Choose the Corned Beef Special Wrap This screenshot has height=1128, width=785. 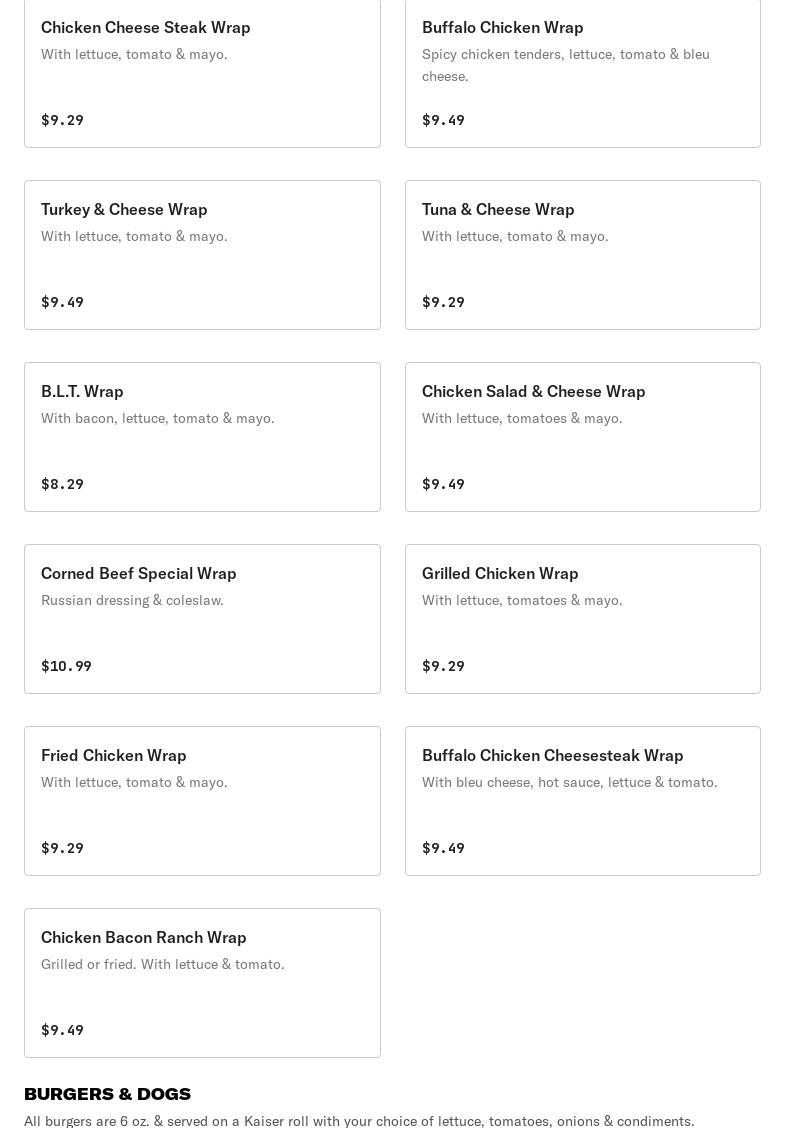[202, 619]
